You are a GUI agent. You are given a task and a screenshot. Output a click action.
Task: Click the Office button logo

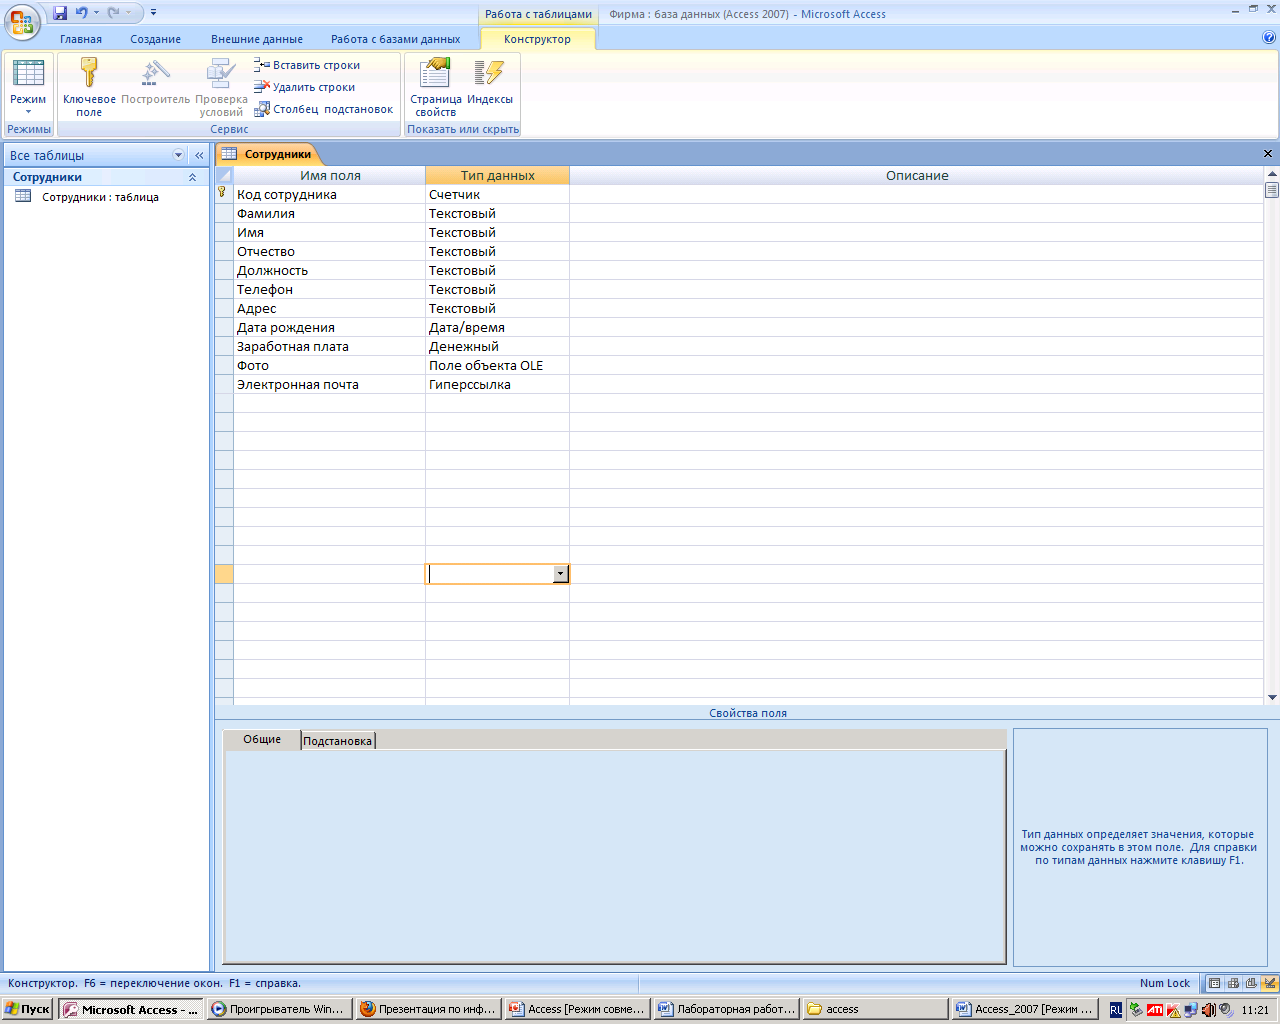(x=22, y=22)
